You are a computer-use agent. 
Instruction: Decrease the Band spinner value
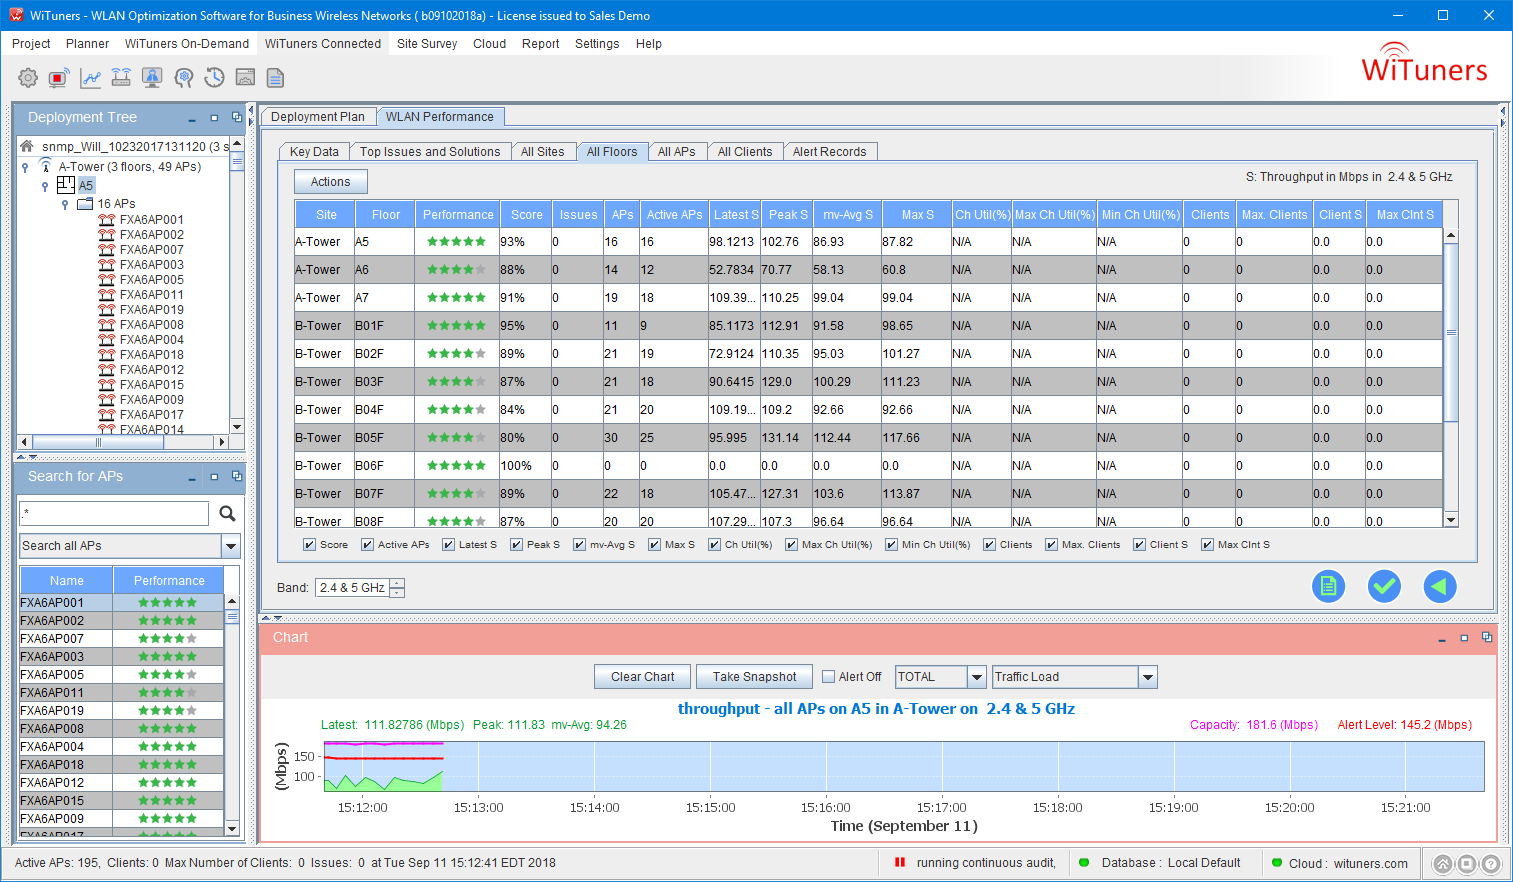397,592
